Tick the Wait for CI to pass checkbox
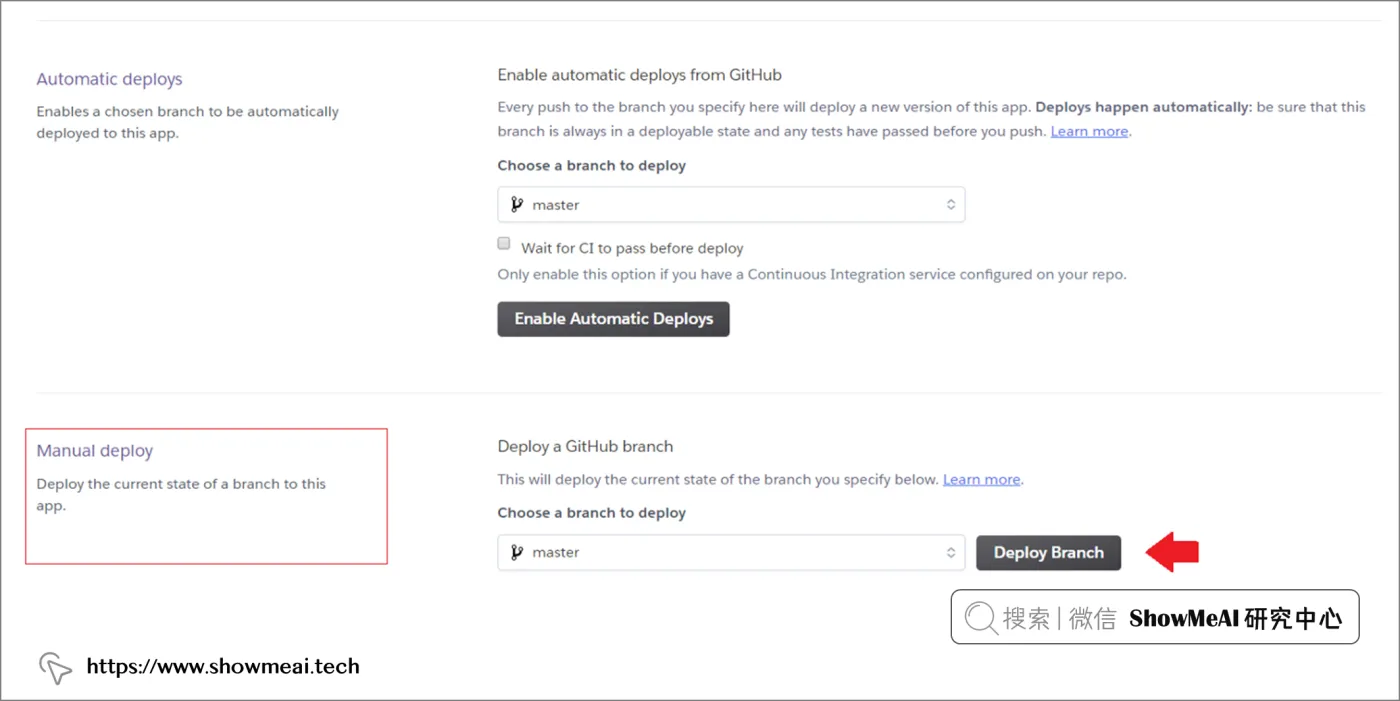Screen dimensions: 1400x701 [x=504, y=243]
